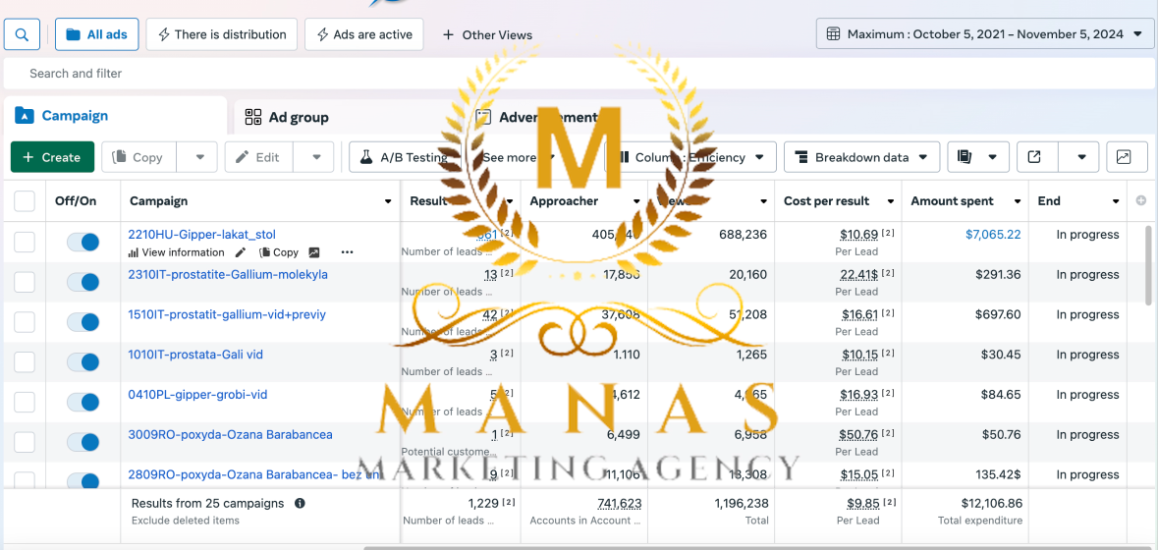Open campaign 2210HU-Gipper-lakat_stol

tap(202, 235)
